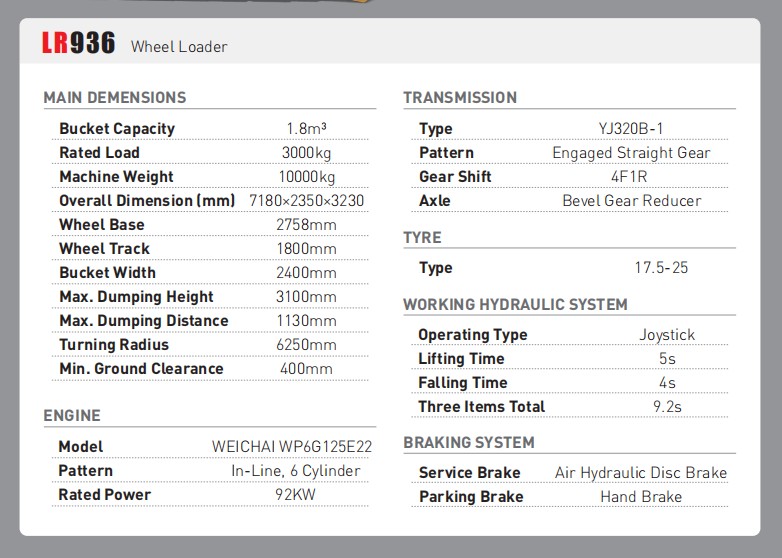
Task: Click the Wheel Base label
Action: coord(101,225)
